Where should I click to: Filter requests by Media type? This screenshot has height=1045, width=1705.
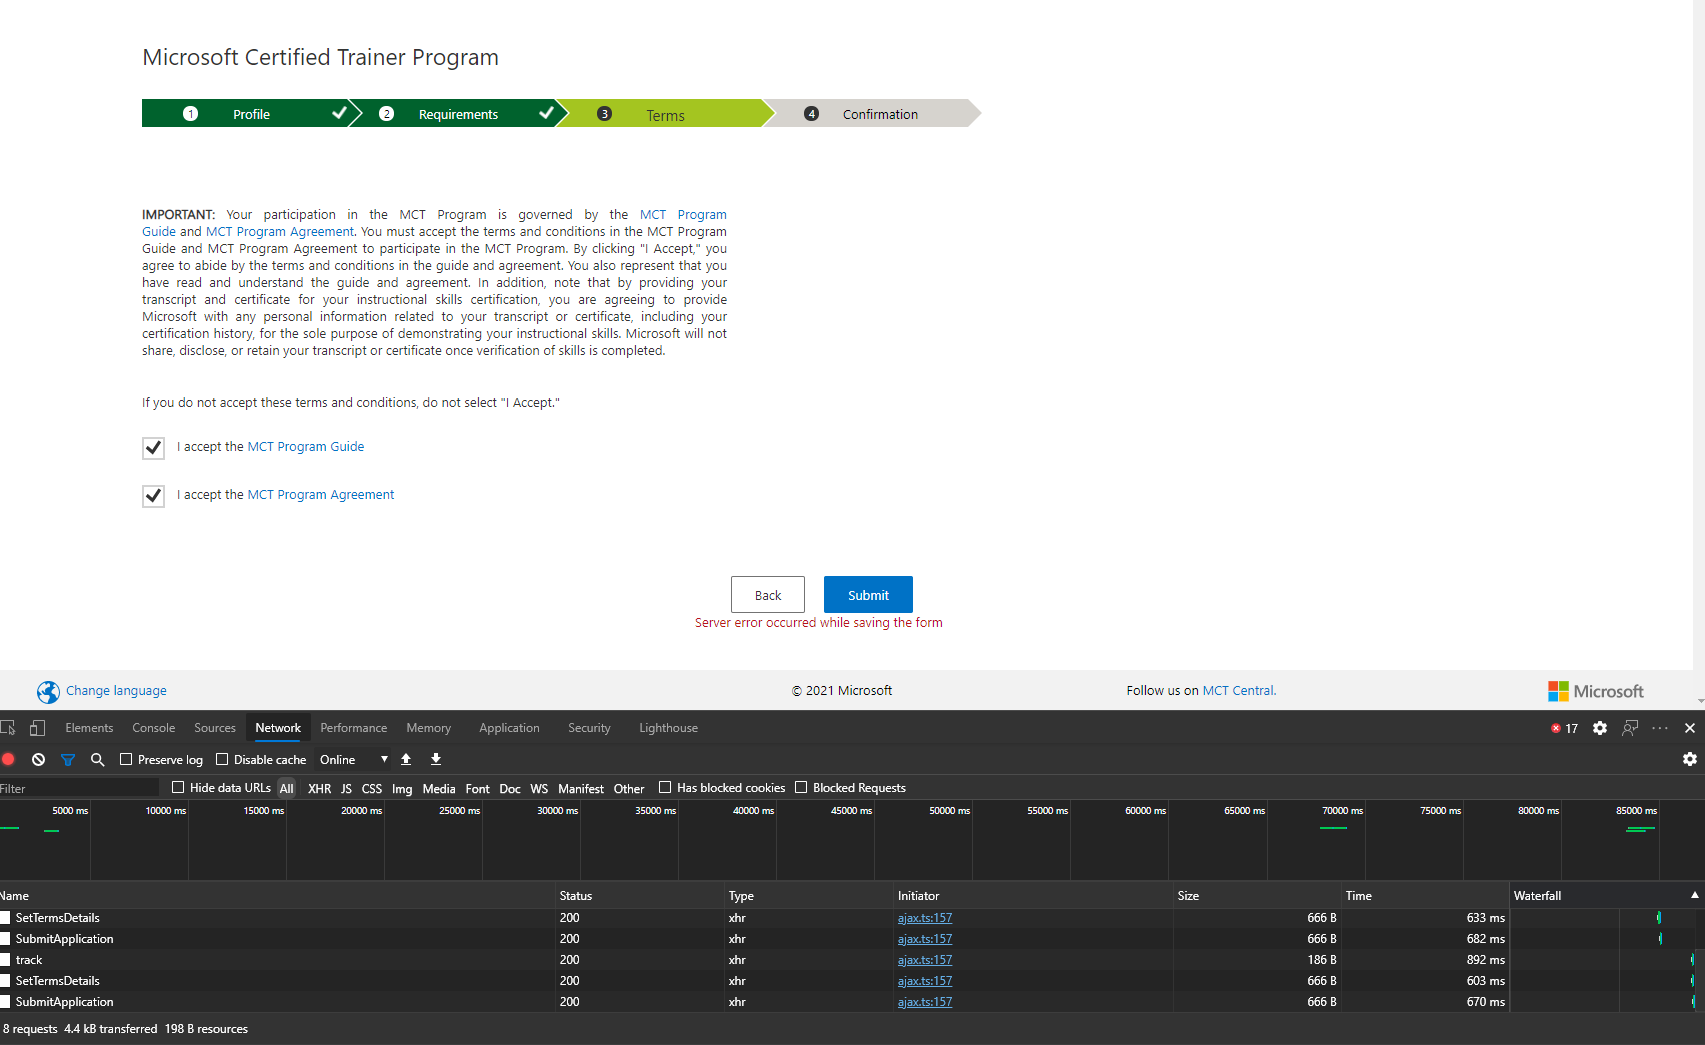[x=438, y=788]
